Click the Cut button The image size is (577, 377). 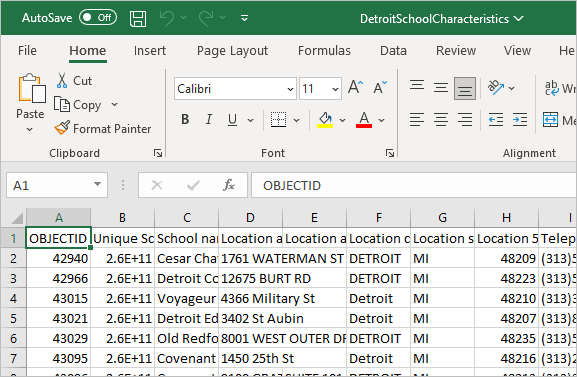pyautogui.click(x=74, y=81)
